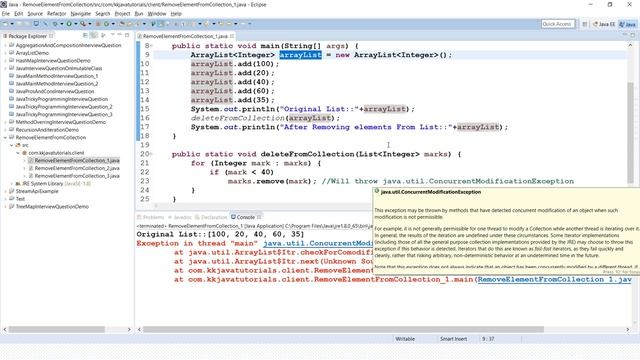Open the Edit menu
The height and width of the screenshot is (360, 640).
[19, 13]
